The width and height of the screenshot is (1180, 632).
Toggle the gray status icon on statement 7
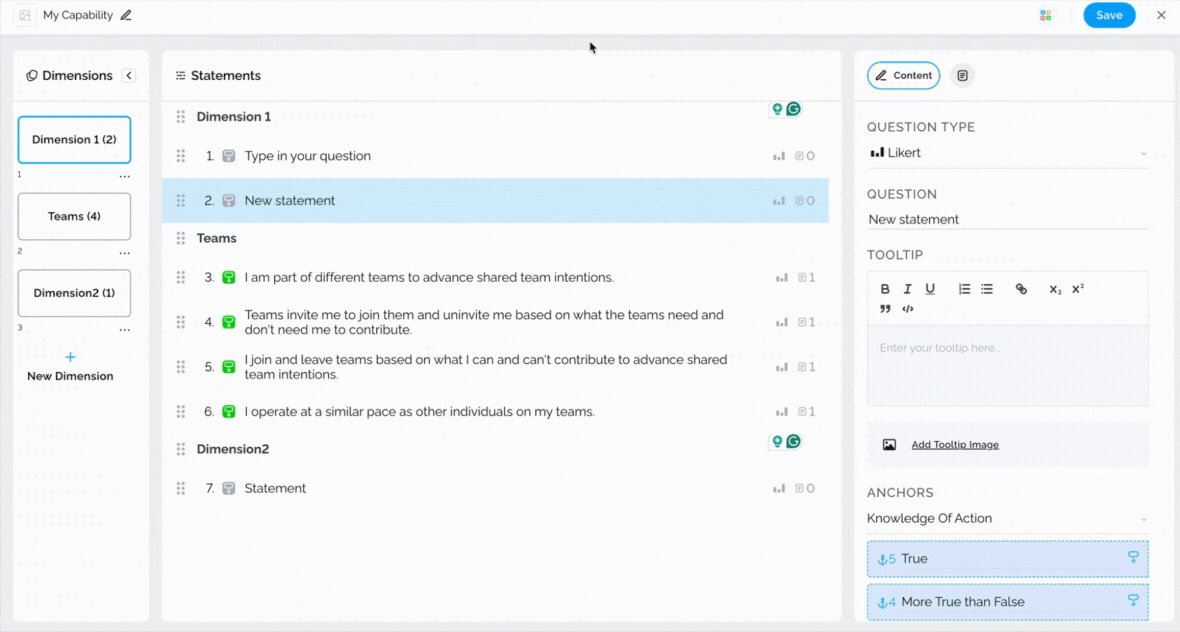229,489
